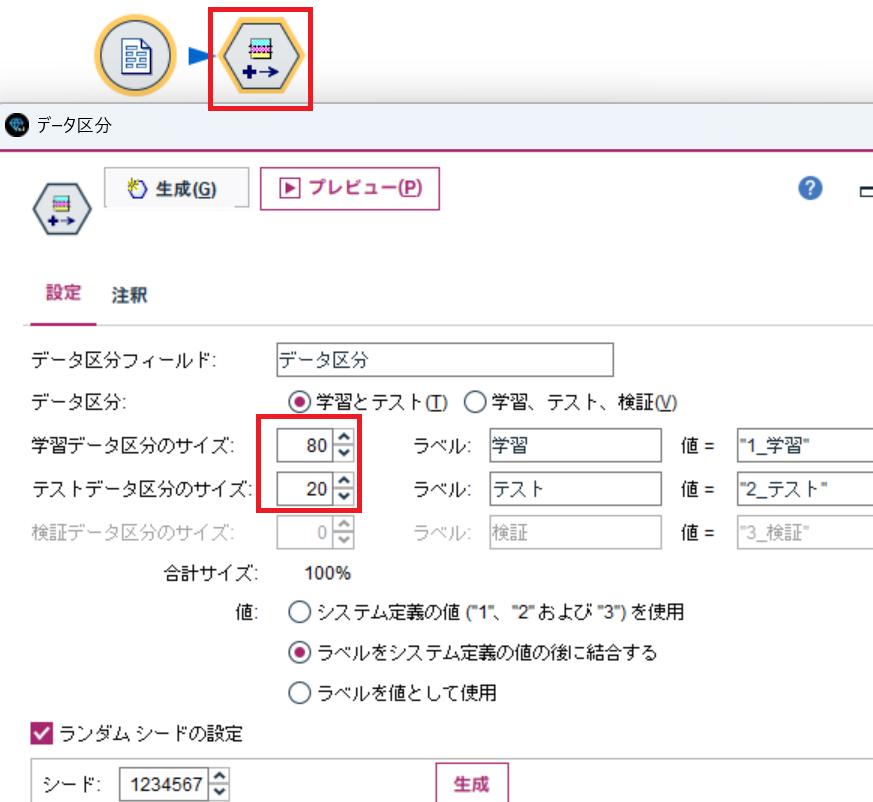Click the データ区分 title bar node icon

pyautogui.click(x=18, y=124)
